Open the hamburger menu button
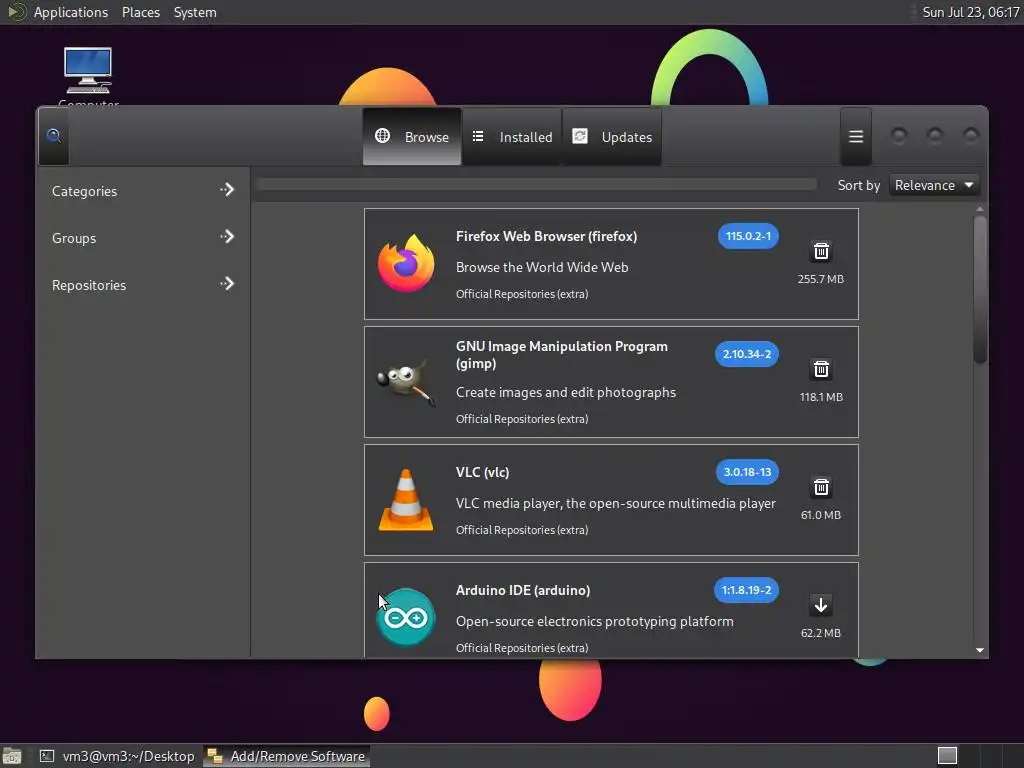Viewport: 1024px width, 768px height. tap(856, 136)
